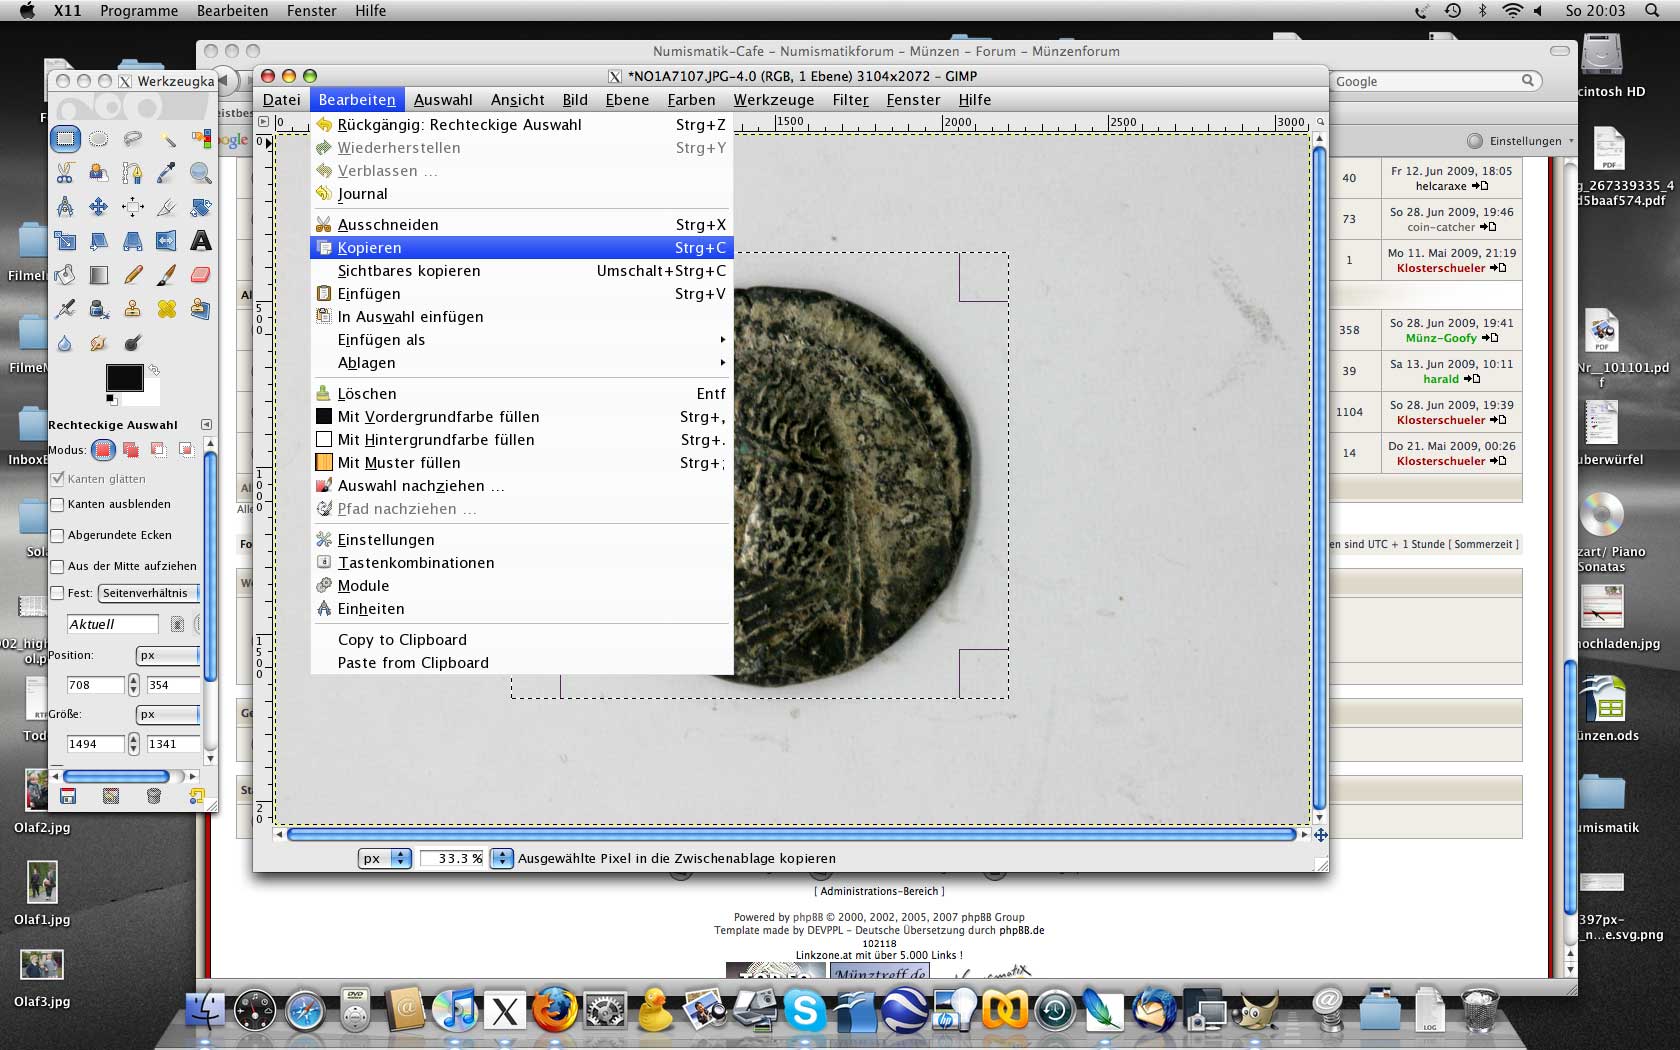This screenshot has height=1050, width=1680.
Task: Choose the yellow Heal tool
Action: click(166, 309)
